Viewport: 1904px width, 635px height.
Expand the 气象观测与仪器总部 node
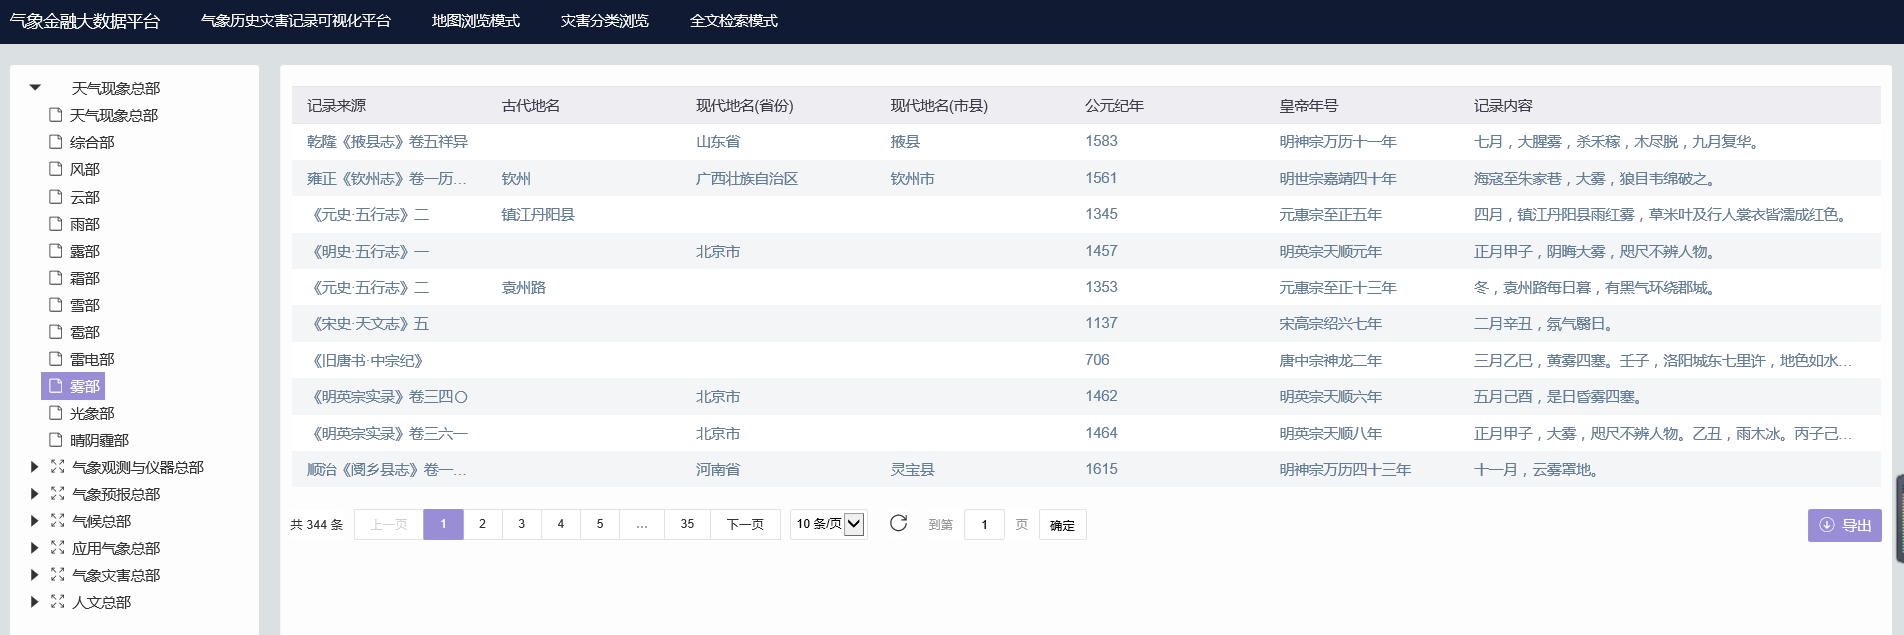coord(35,467)
